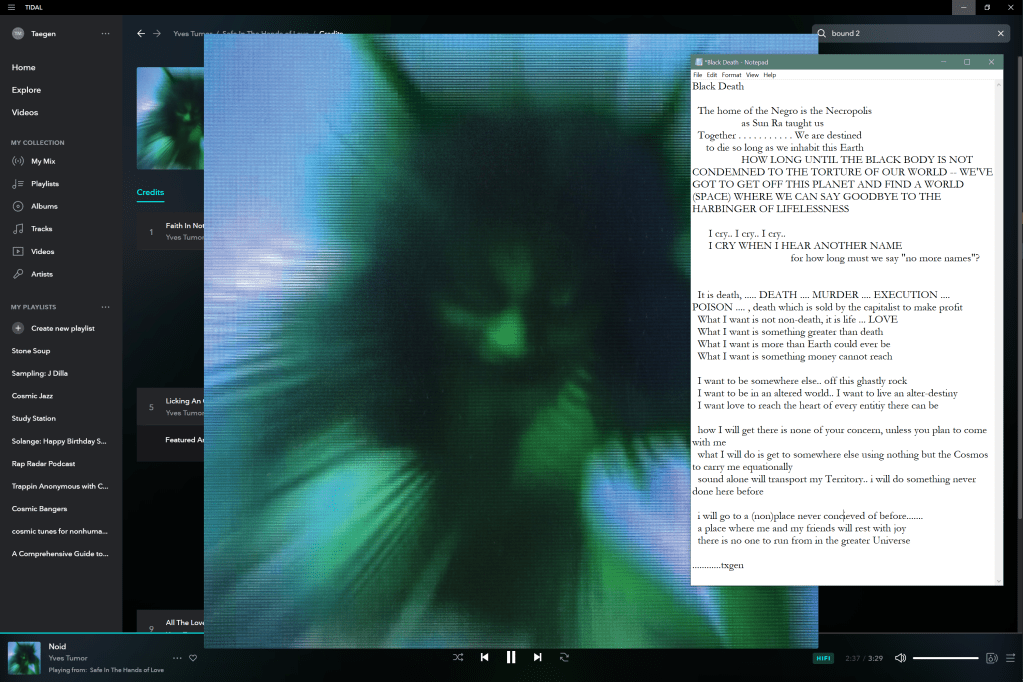Open the Cosmic Jazz playlist
Viewport: 1023px width, 682px height.
click(x=32, y=396)
